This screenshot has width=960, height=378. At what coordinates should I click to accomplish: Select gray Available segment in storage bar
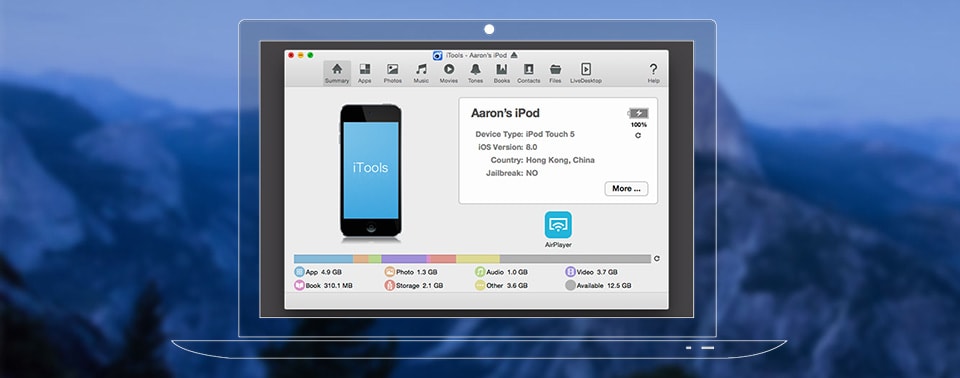(575, 259)
